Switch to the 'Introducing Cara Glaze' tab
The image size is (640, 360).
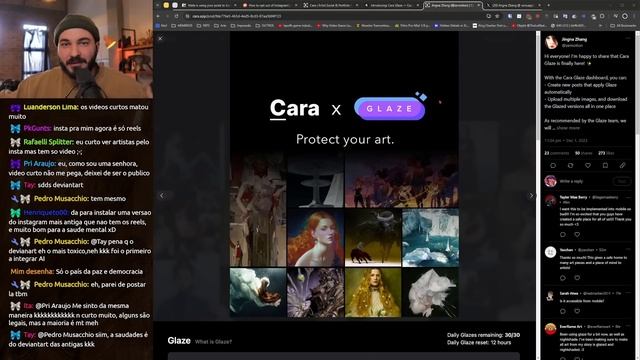(x=392, y=5)
